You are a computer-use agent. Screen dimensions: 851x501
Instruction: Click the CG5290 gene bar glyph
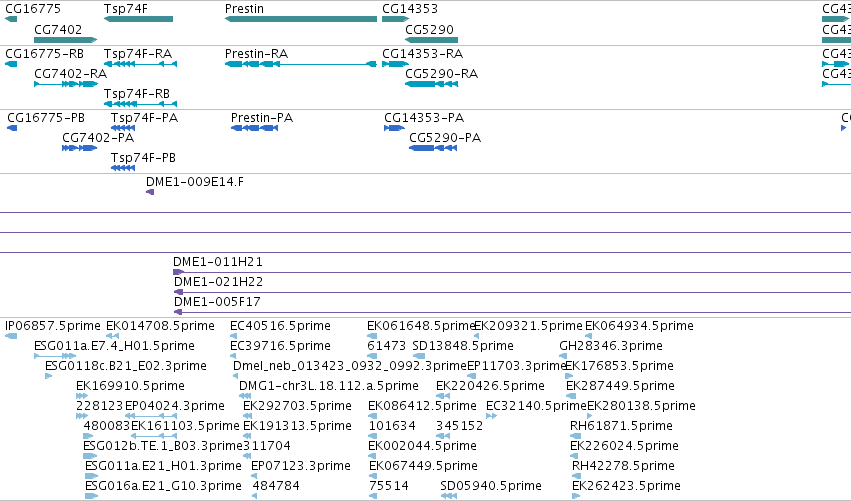tap(431, 40)
